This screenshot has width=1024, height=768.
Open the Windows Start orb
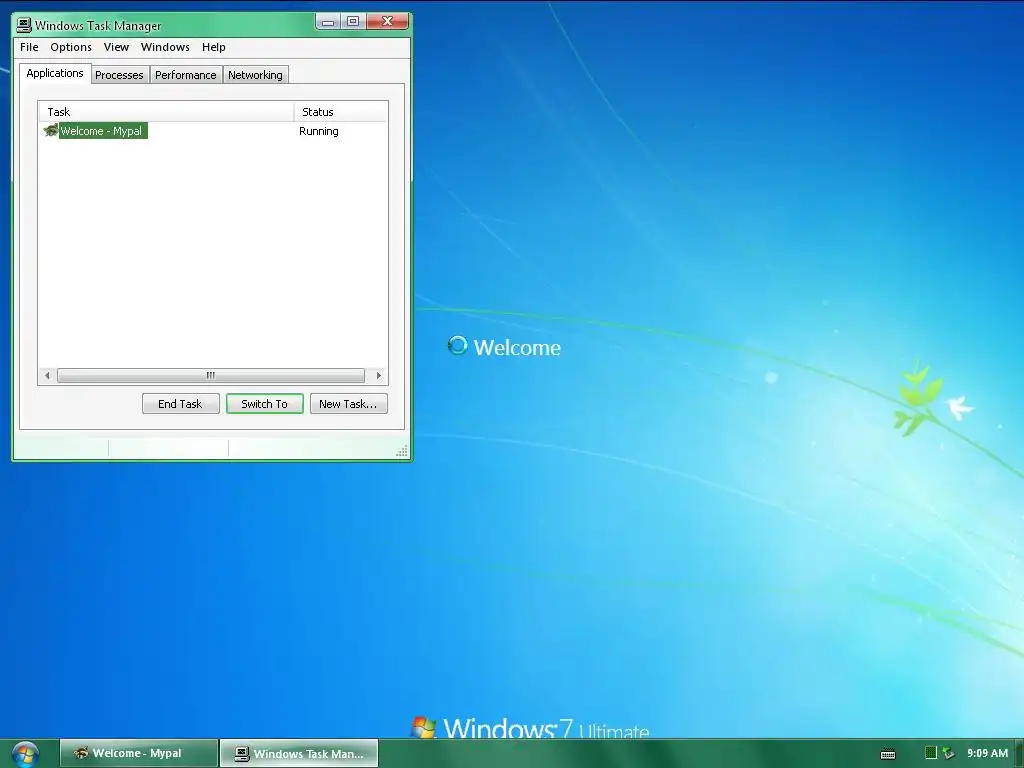pos(25,754)
